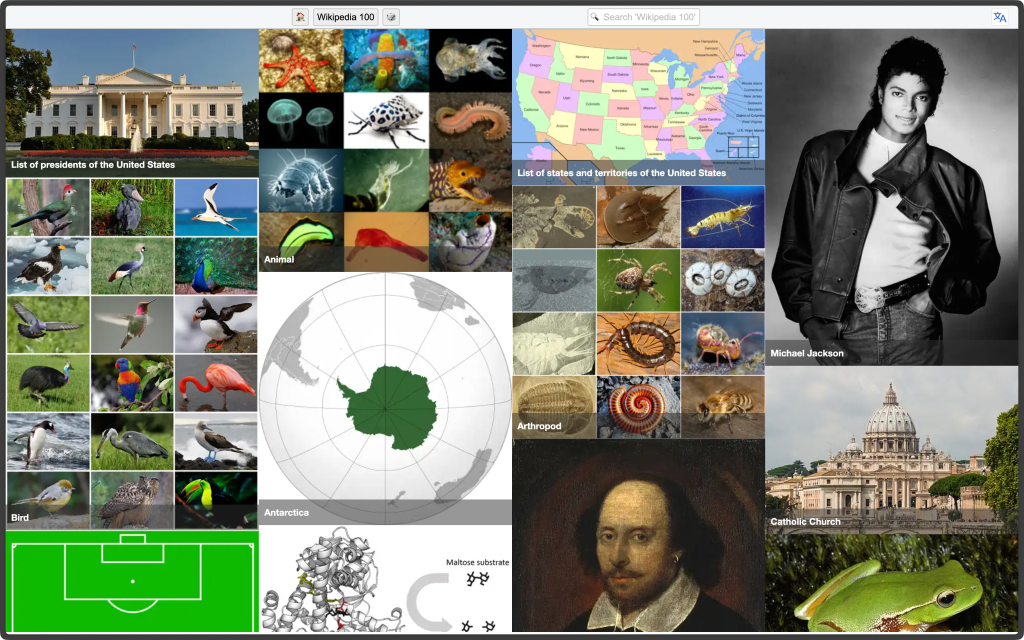1024x640 pixels.
Task: Focus the Search 'Wikipedia 100' field
Action: (x=650, y=17)
